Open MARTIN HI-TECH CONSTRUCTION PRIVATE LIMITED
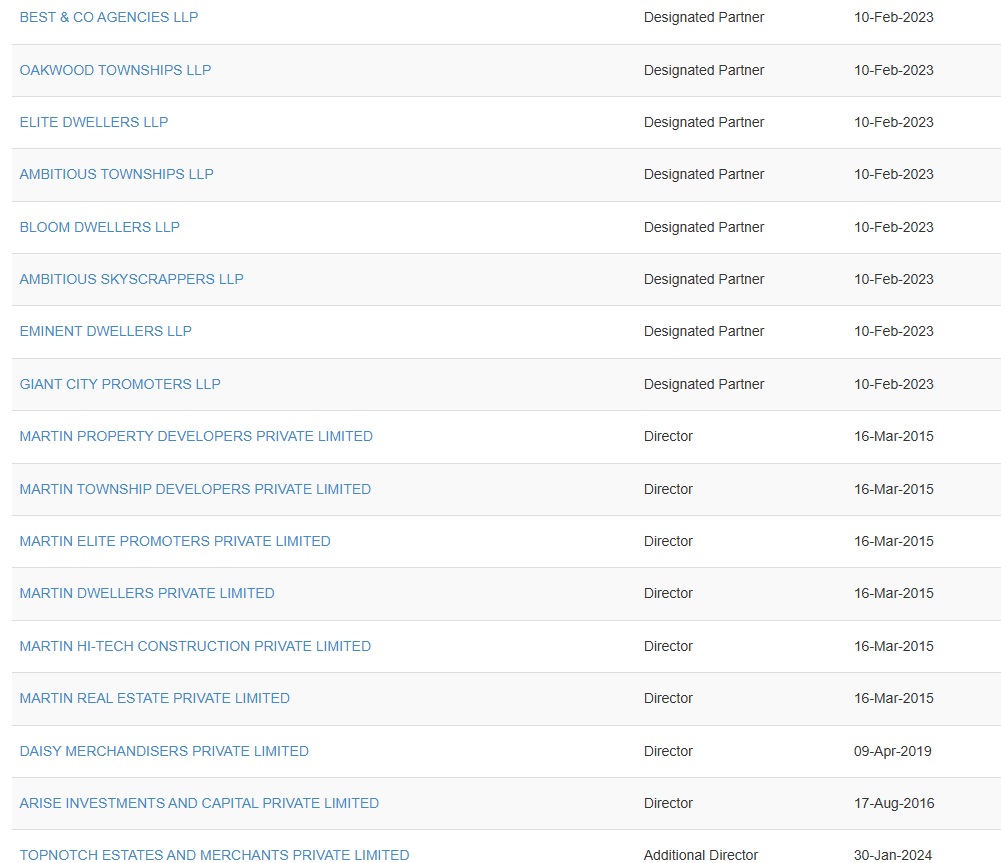This screenshot has height=863, width=1001. pos(195,646)
